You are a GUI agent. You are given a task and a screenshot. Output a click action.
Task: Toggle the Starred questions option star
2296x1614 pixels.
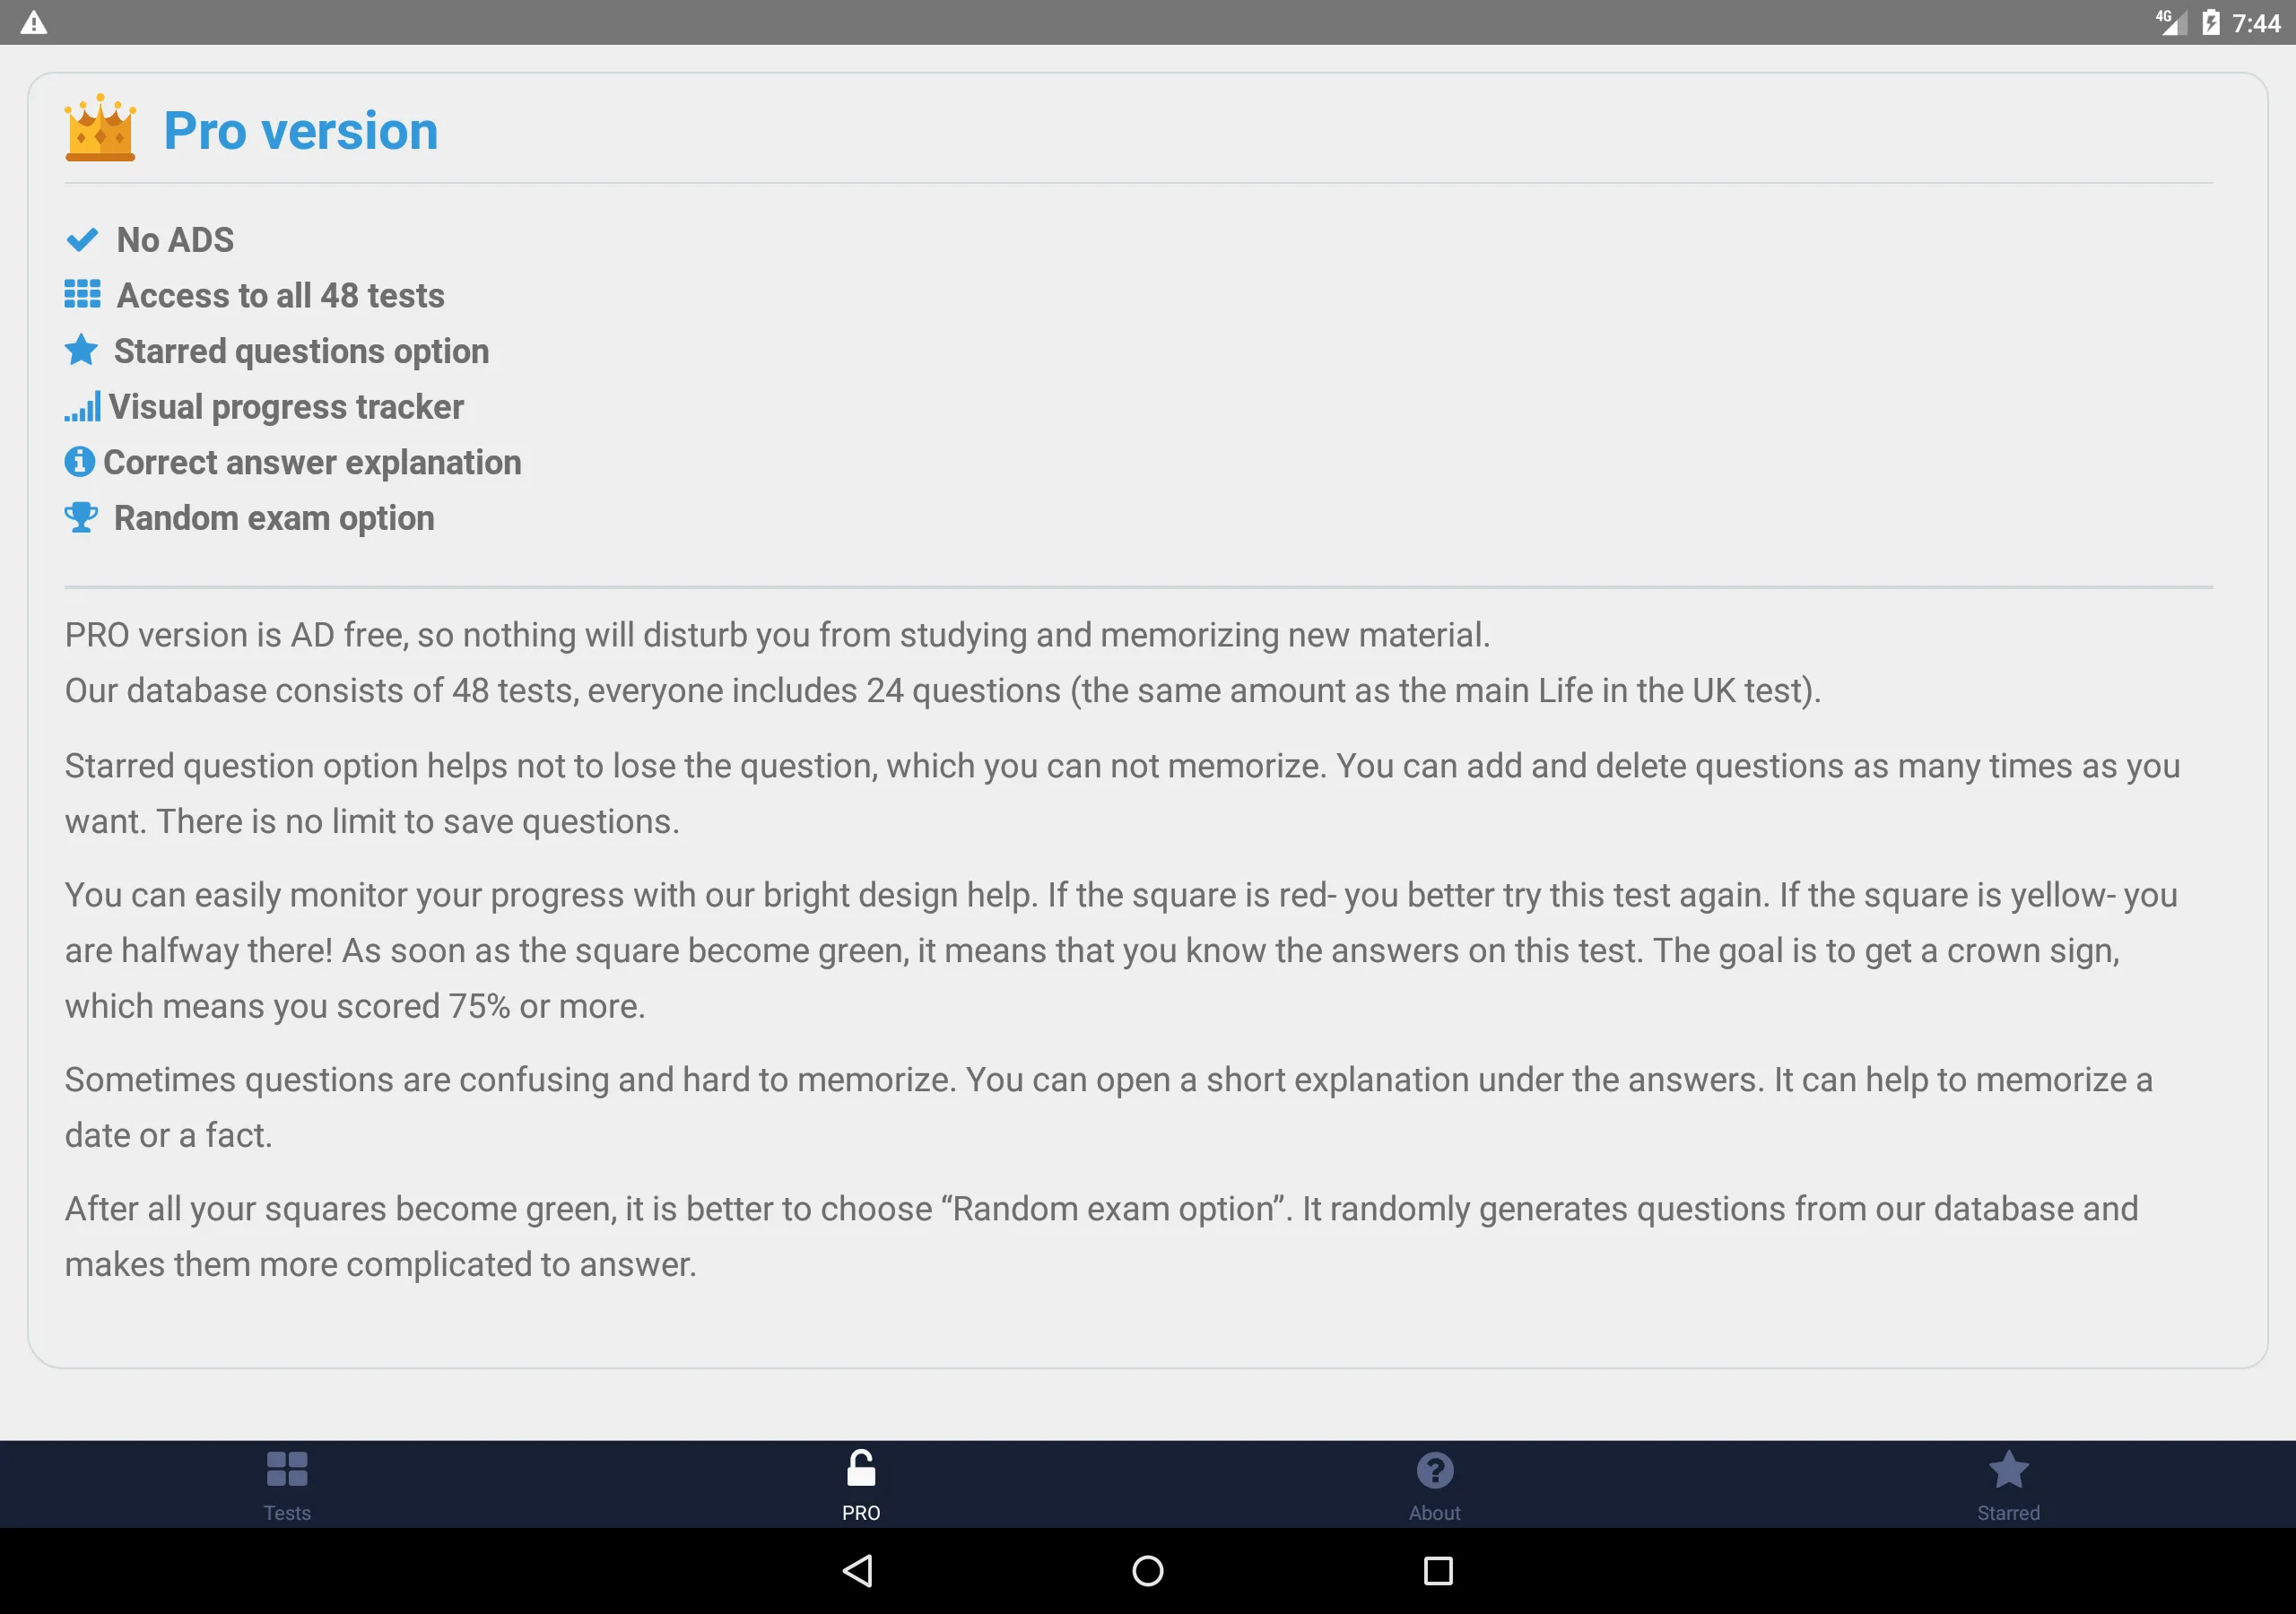point(83,351)
